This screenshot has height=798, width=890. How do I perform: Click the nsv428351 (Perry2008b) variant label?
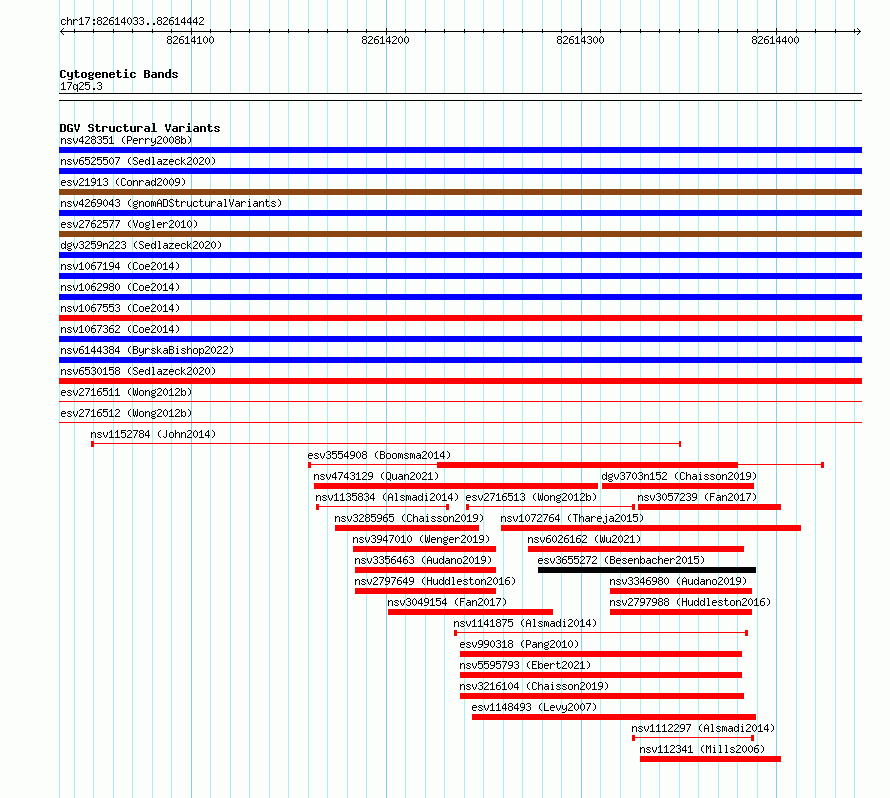[x=126, y=140]
